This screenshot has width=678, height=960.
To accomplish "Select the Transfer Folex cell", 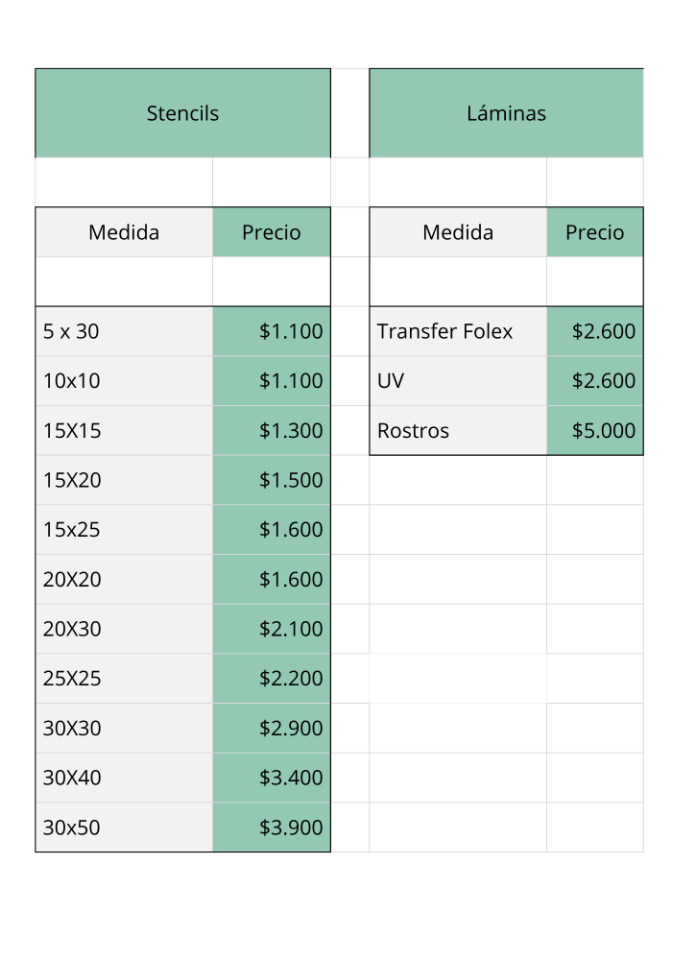I will pyautogui.click(x=458, y=331).
